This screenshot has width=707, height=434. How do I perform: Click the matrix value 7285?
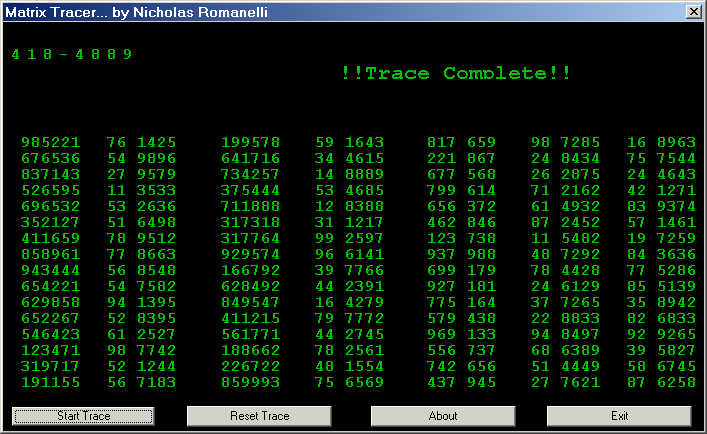pos(580,143)
